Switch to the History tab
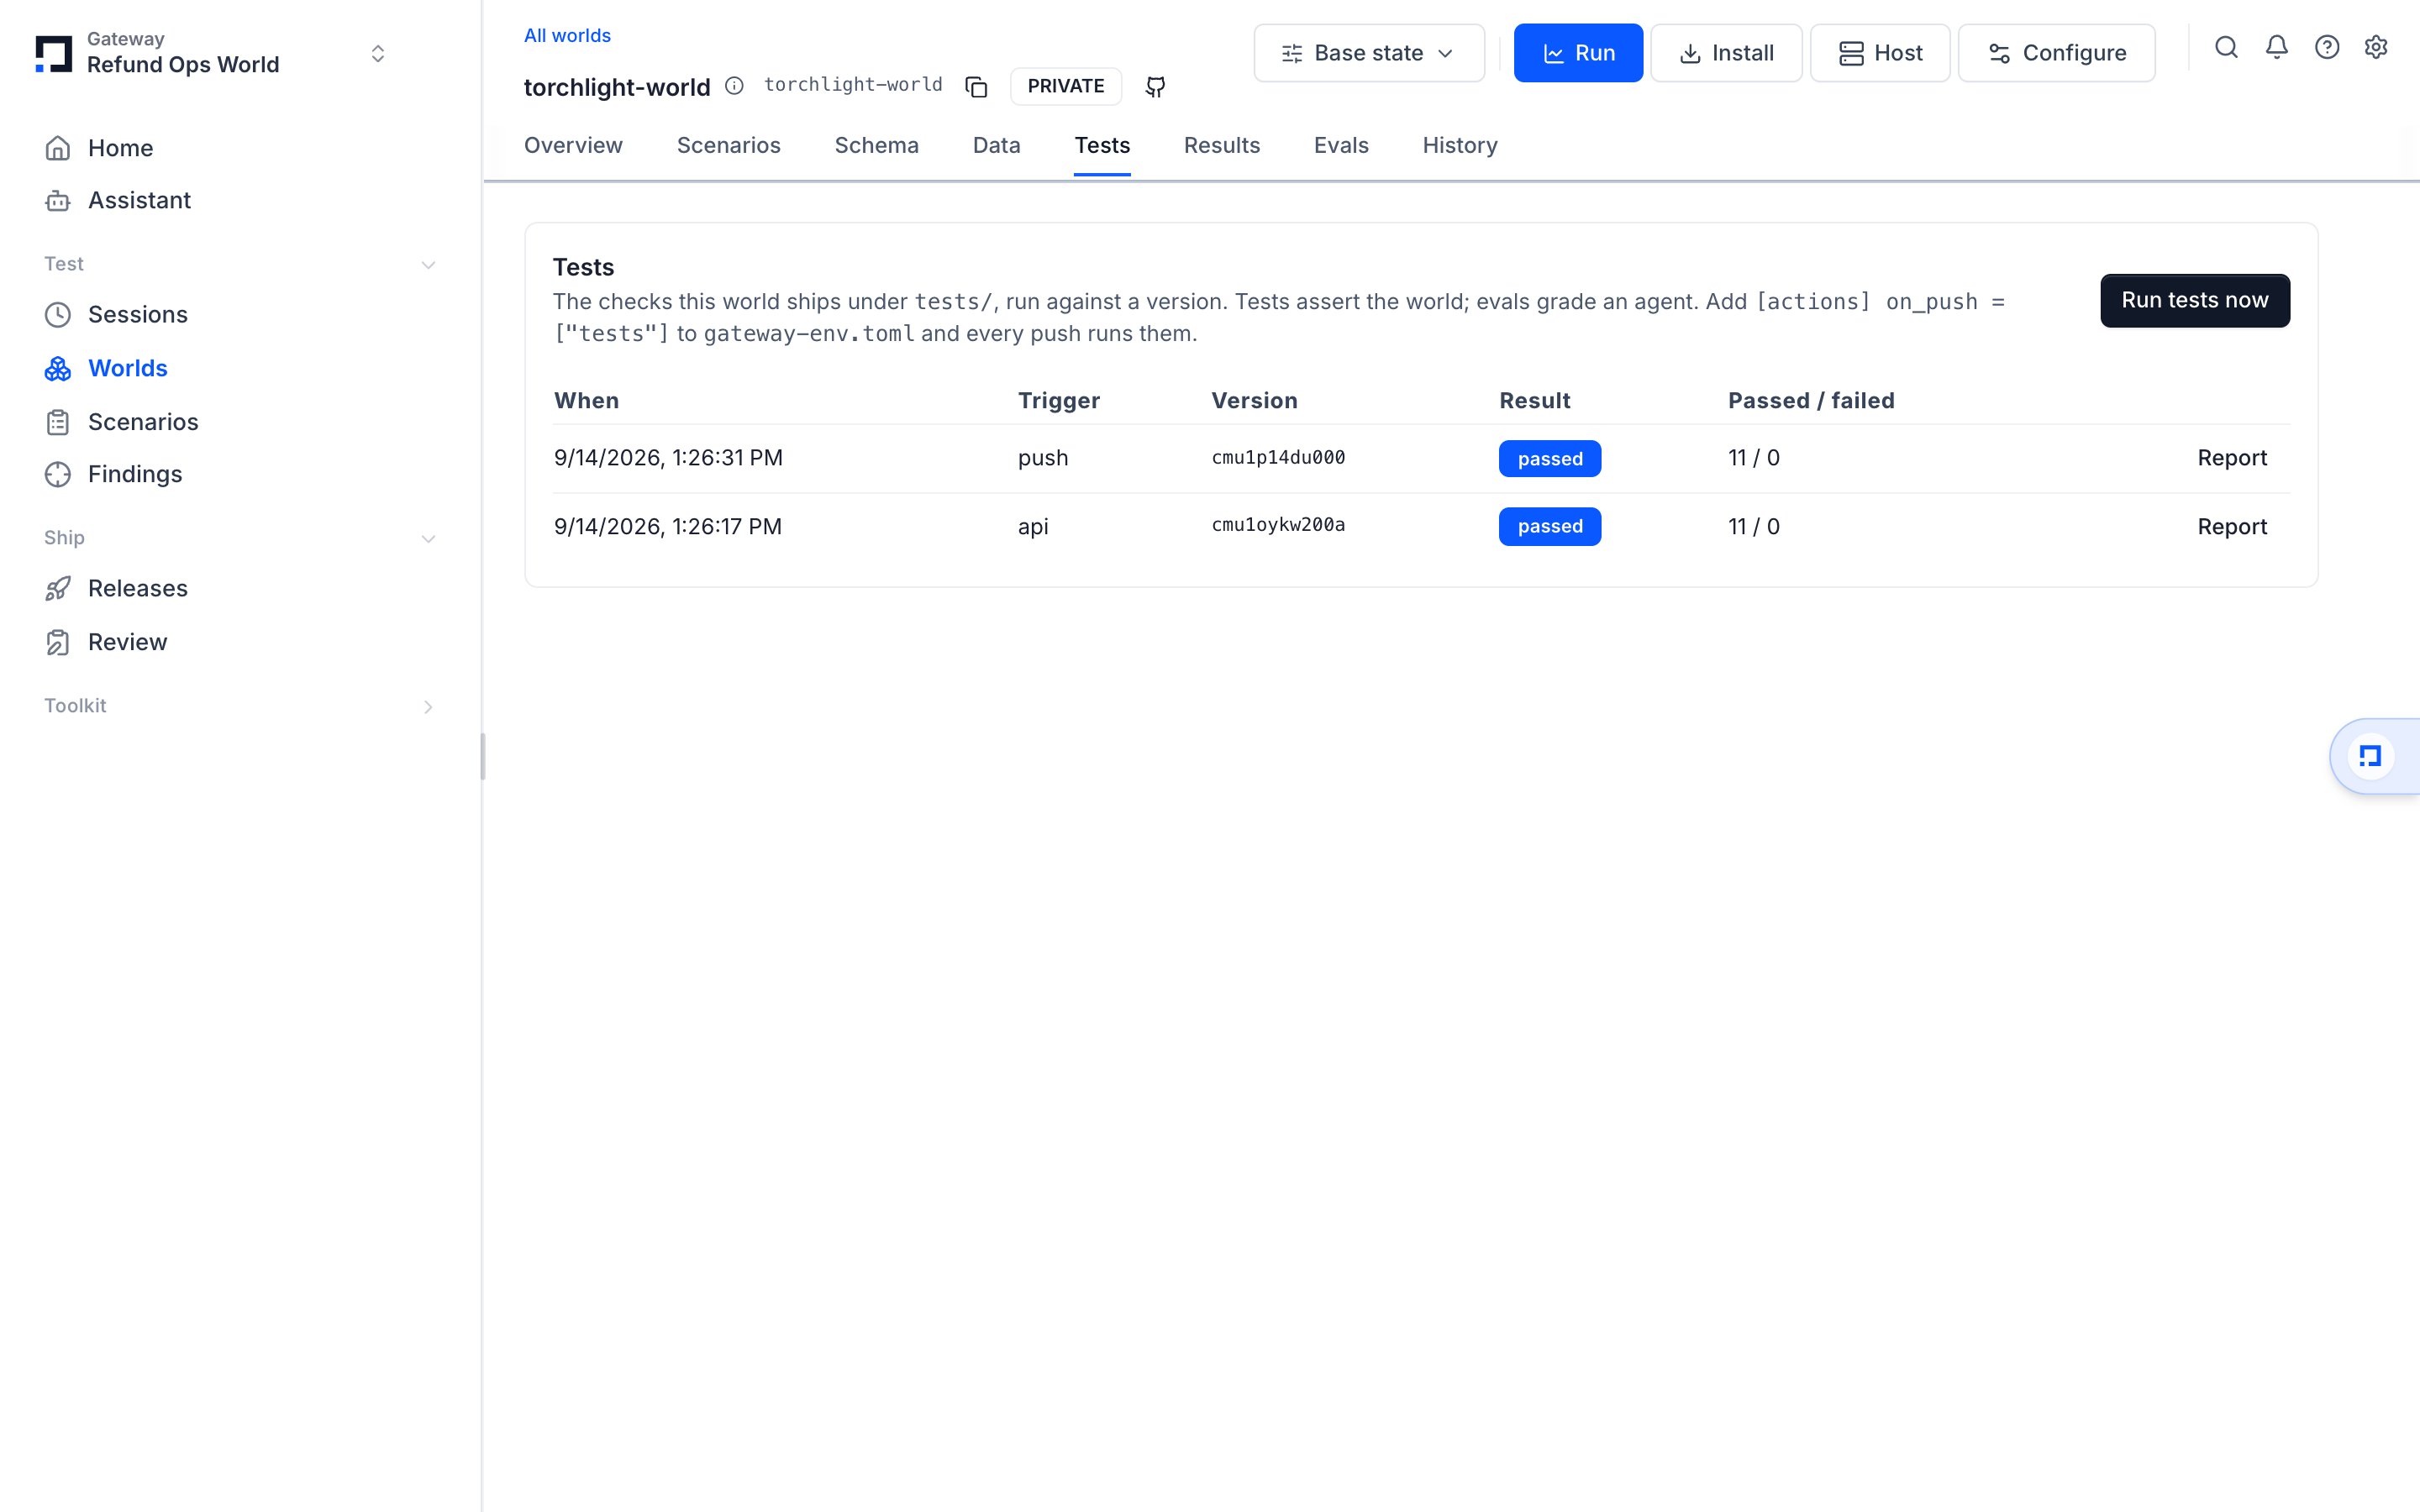This screenshot has width=2420, height=1512. [1459, 146]
